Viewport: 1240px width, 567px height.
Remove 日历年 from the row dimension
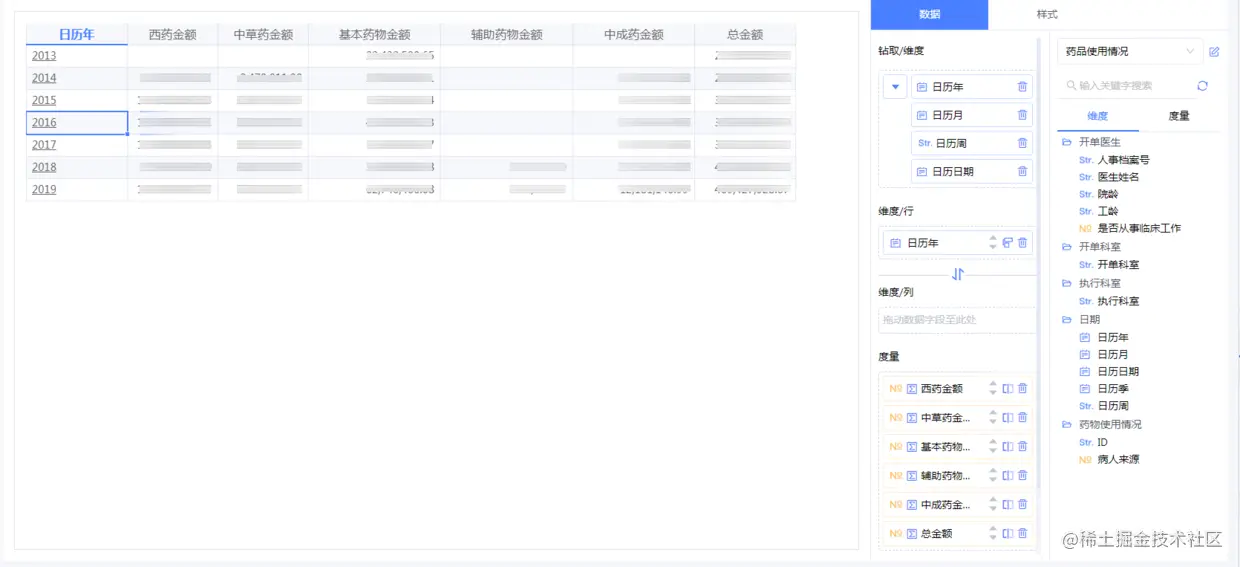[1022, 243]
